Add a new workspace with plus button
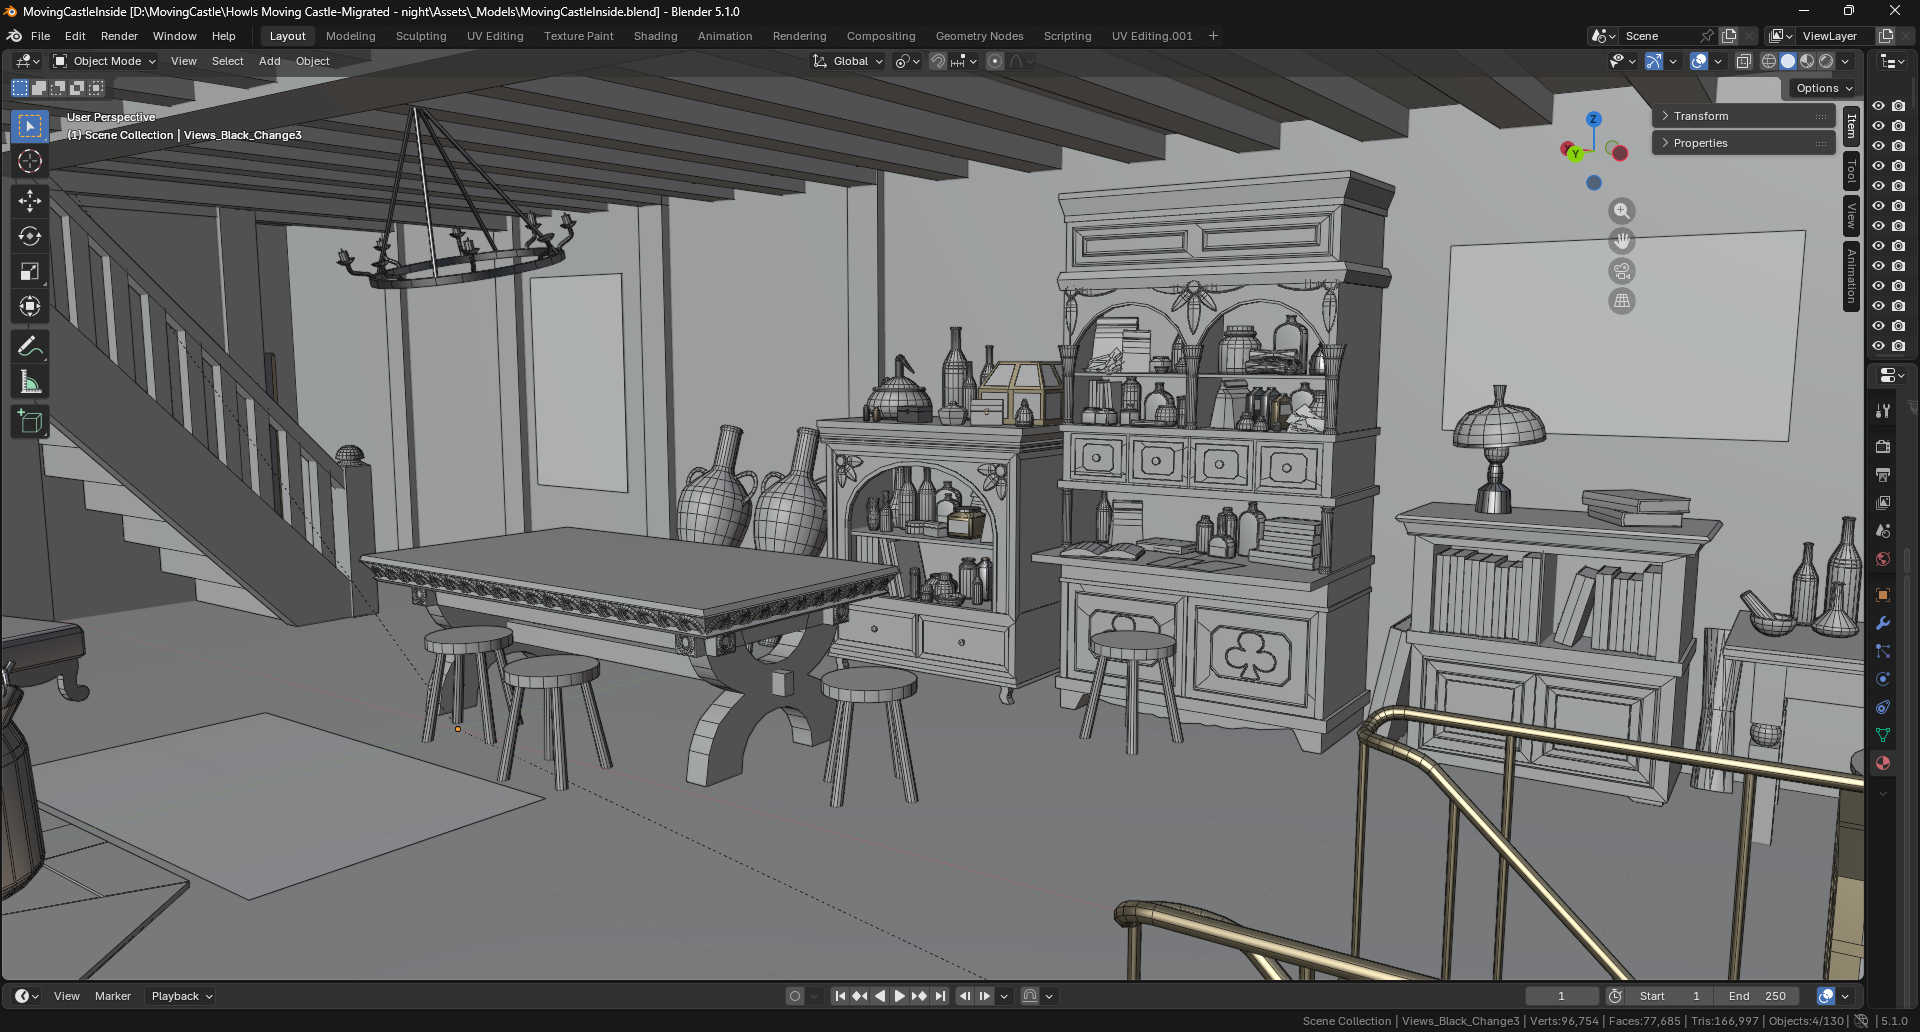The image size is (1920, 1032). tap(1213, 36)
